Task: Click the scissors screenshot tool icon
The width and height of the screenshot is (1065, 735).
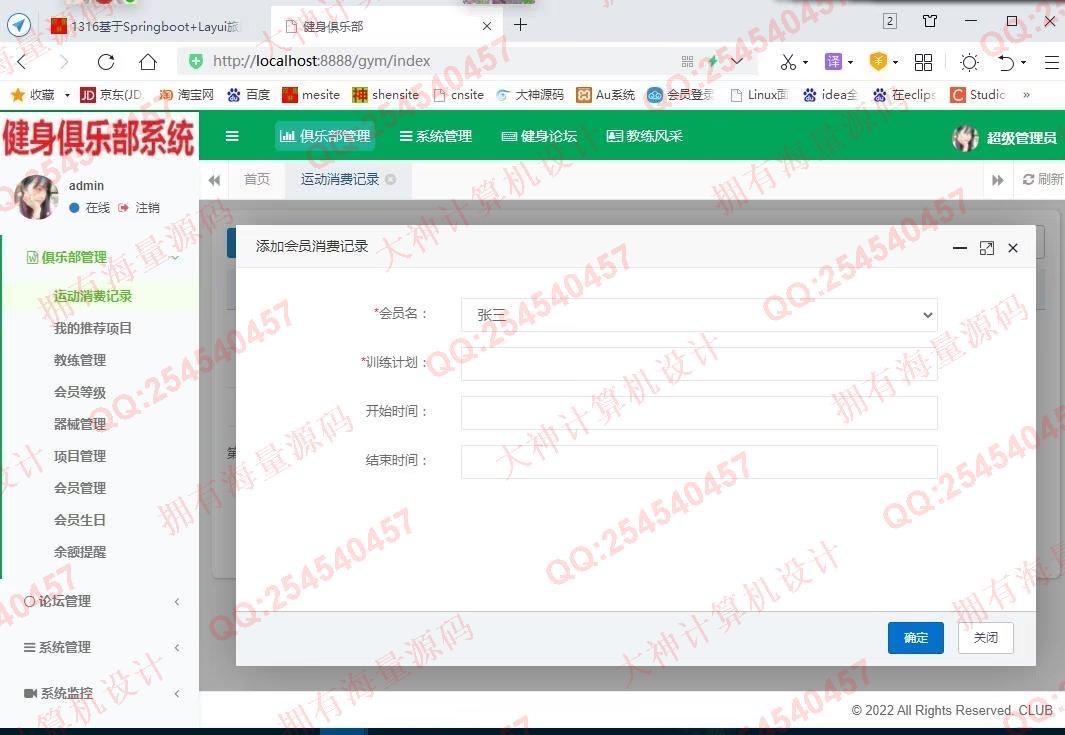Action: pyautogui.click(x=788, y=62)
